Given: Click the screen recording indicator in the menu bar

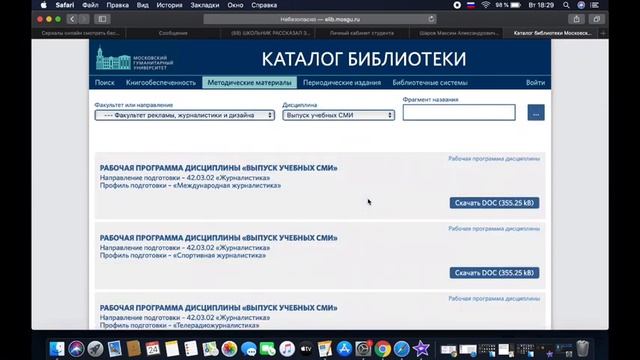Looking at the screenshot, I should (x=457, y=5).
